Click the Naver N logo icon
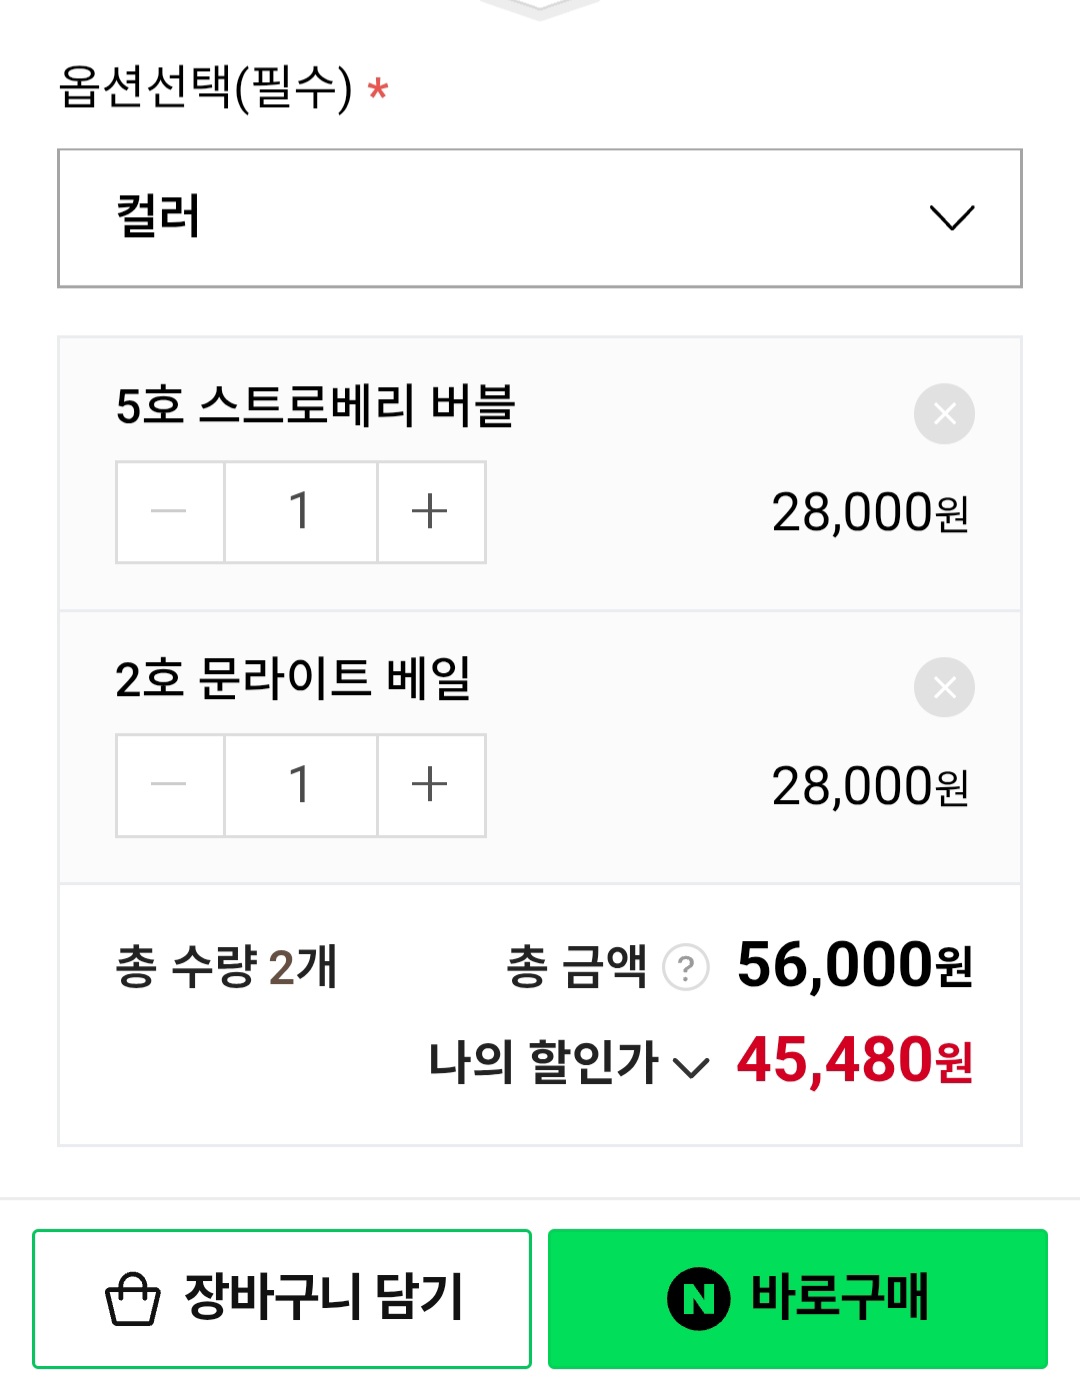The width and height of the screenshot is (1080, 1400). coord(698,1299)
